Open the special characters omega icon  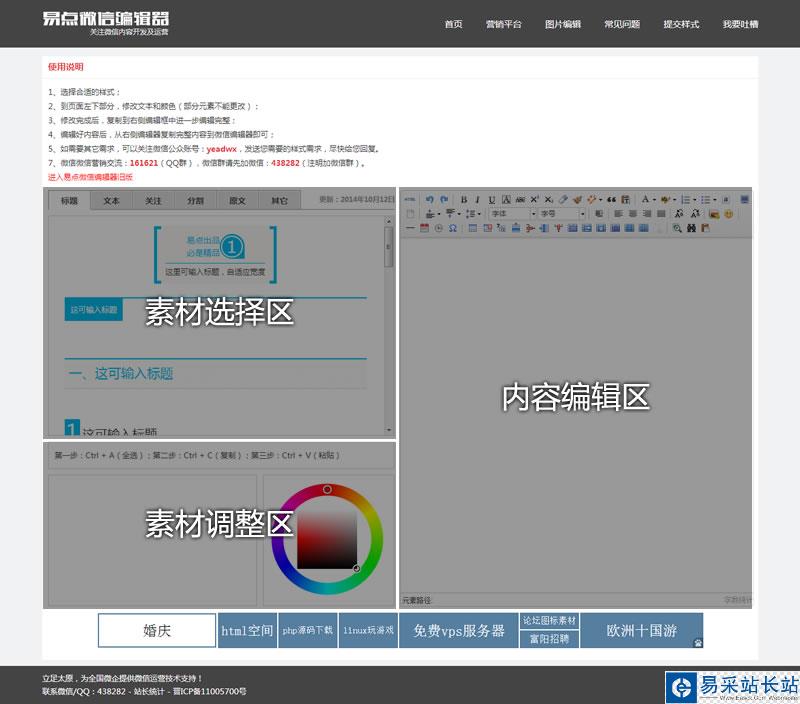click(x=453, y=228)
